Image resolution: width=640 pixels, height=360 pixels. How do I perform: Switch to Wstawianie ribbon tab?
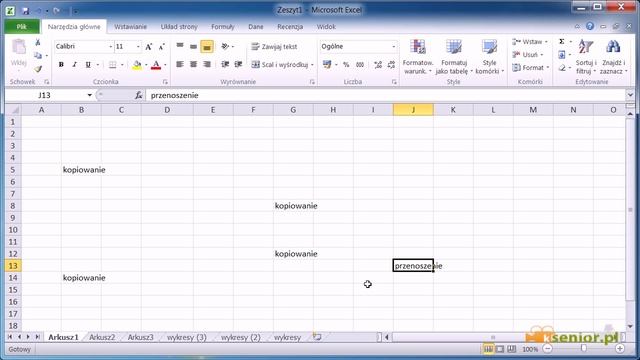click(x=130, y=27)
